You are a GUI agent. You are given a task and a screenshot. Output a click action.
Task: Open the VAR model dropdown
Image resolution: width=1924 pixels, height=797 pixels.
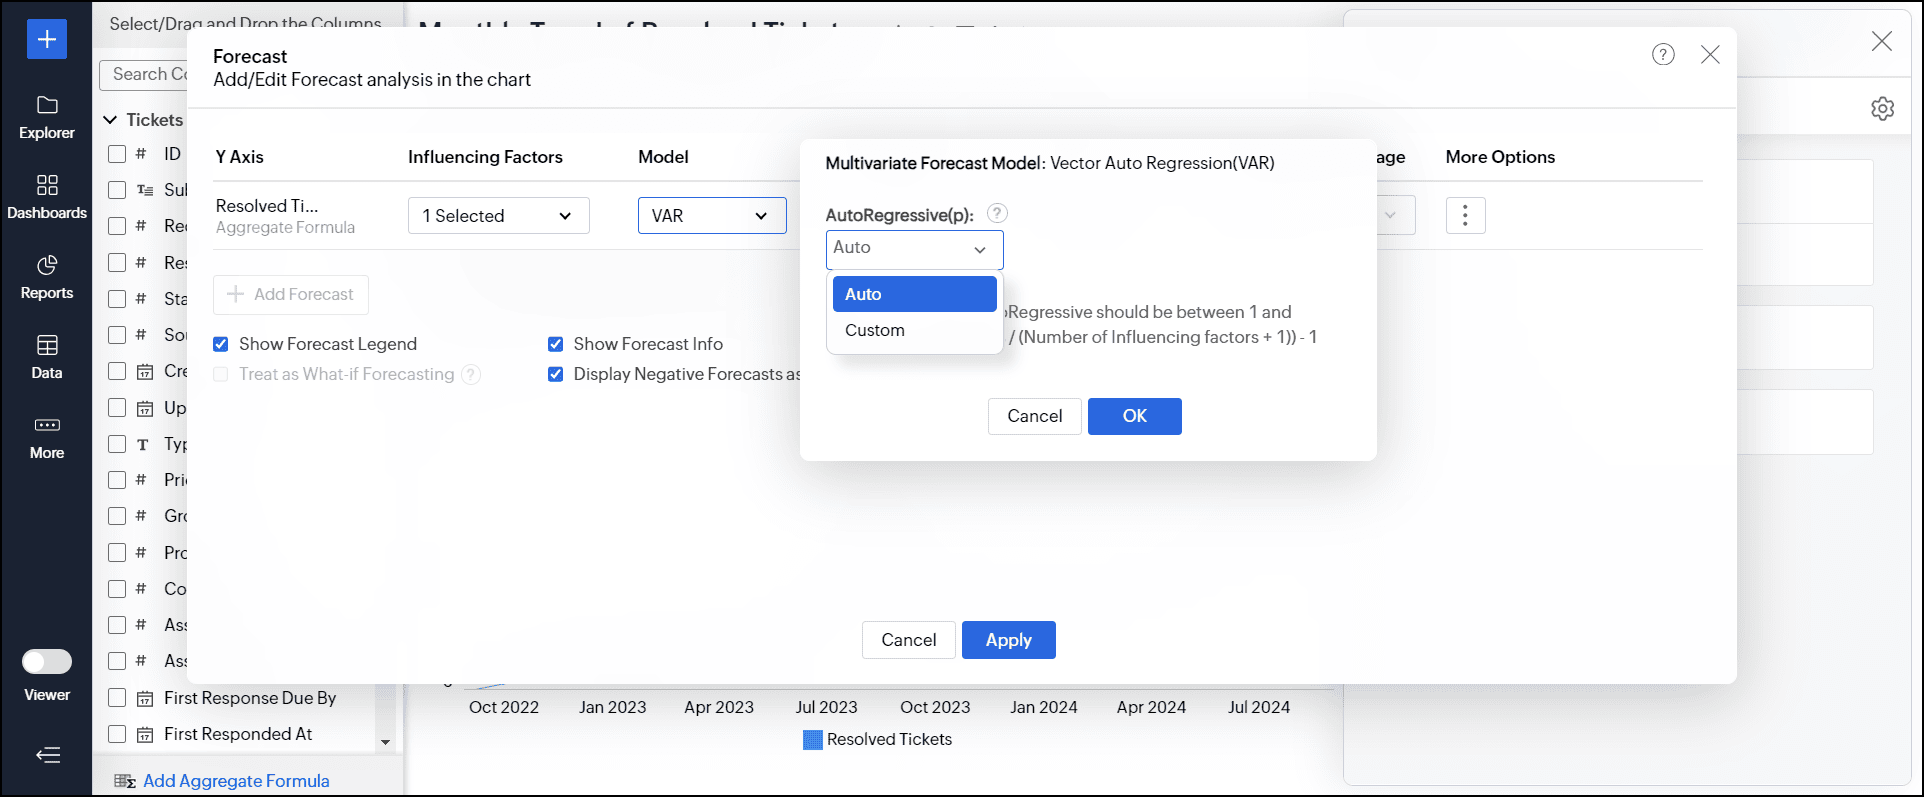point(711,216)
